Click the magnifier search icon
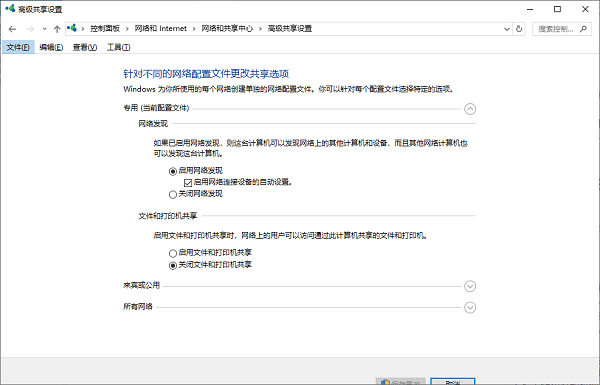This screenshot has width=600, height=385. click(583, 29)
